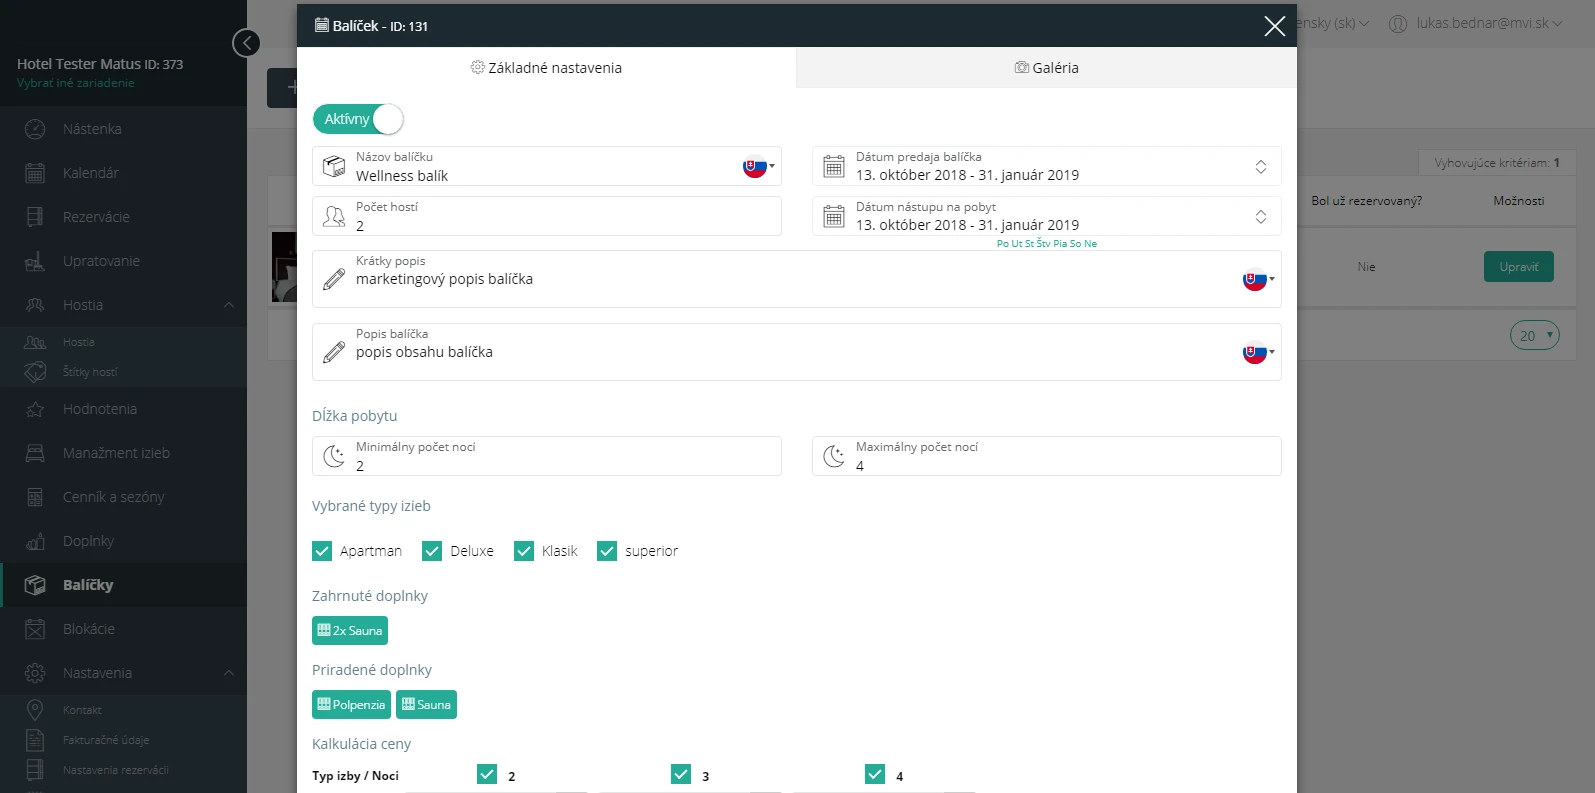This screenshot has height=793, width=1595.
Task: Open language flag dropdown for Názov balíčku
Action: pyautogui.click(x=758, y=167)
